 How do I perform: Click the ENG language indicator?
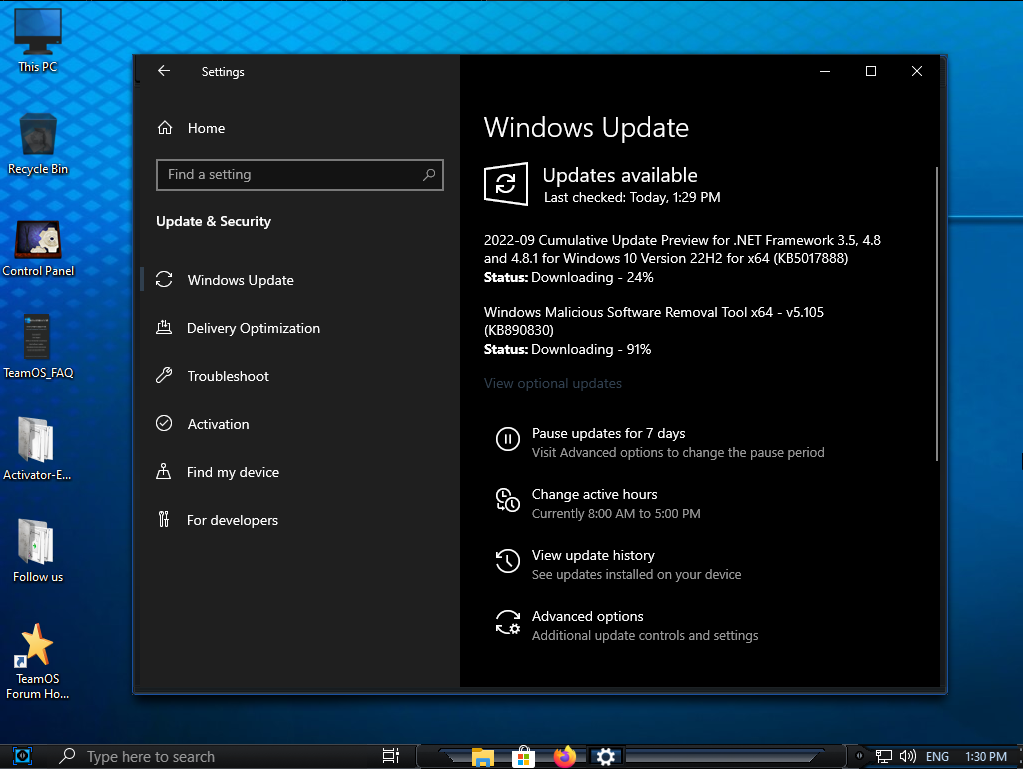tap(937, 757)
